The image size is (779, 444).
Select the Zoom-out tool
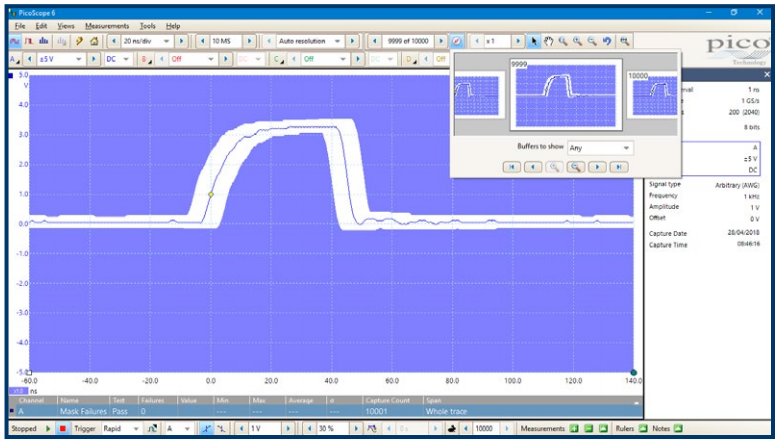(592, 41)
